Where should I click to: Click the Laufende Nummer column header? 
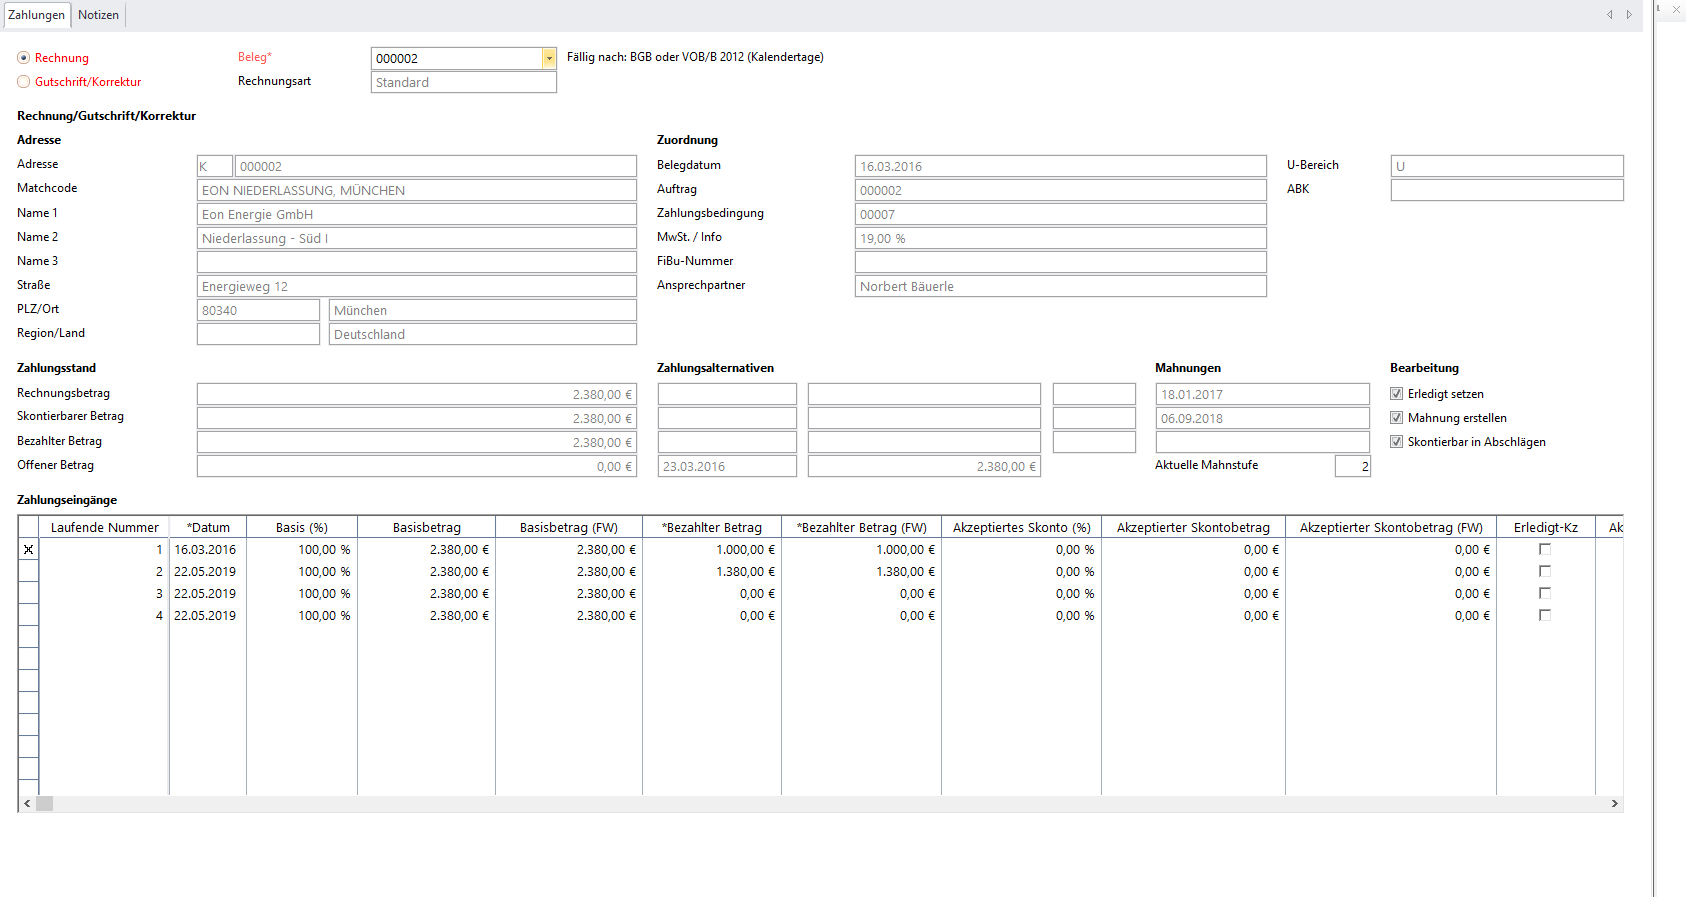tap(104, 528)
